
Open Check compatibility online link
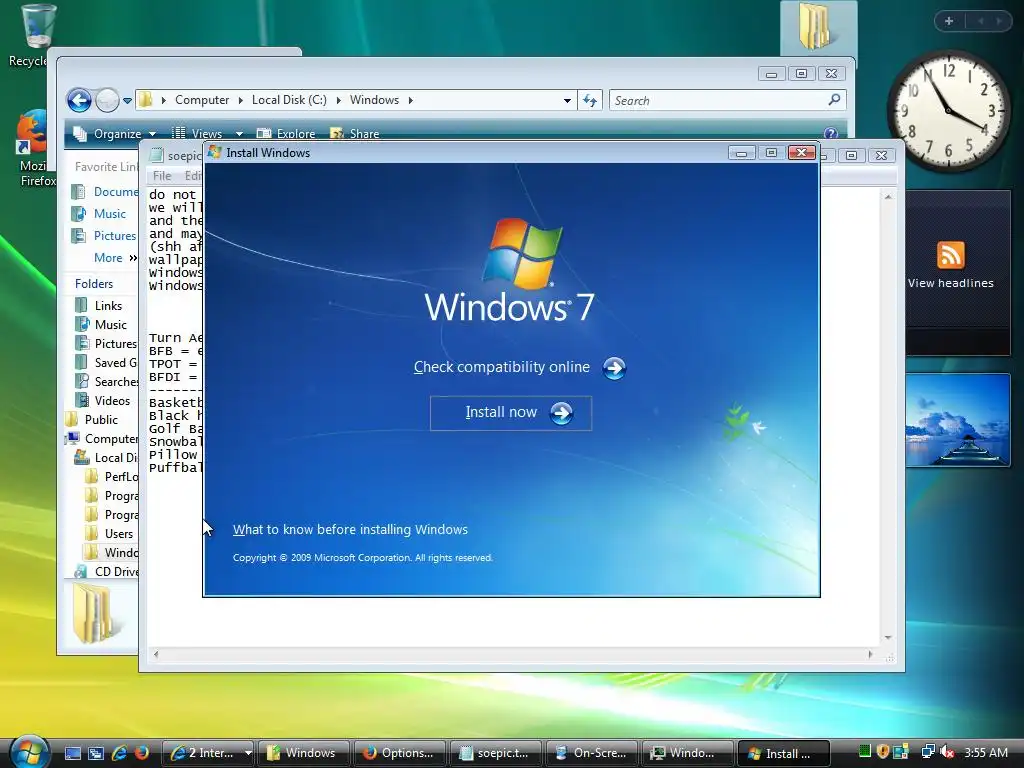point(502,367)
